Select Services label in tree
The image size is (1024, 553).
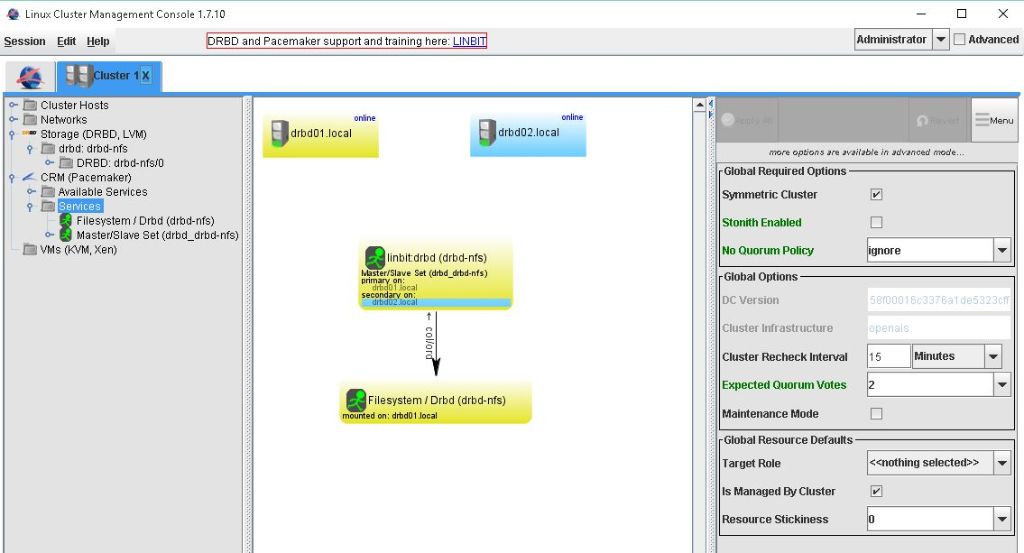pyautogui.click(x=80, y=206)
